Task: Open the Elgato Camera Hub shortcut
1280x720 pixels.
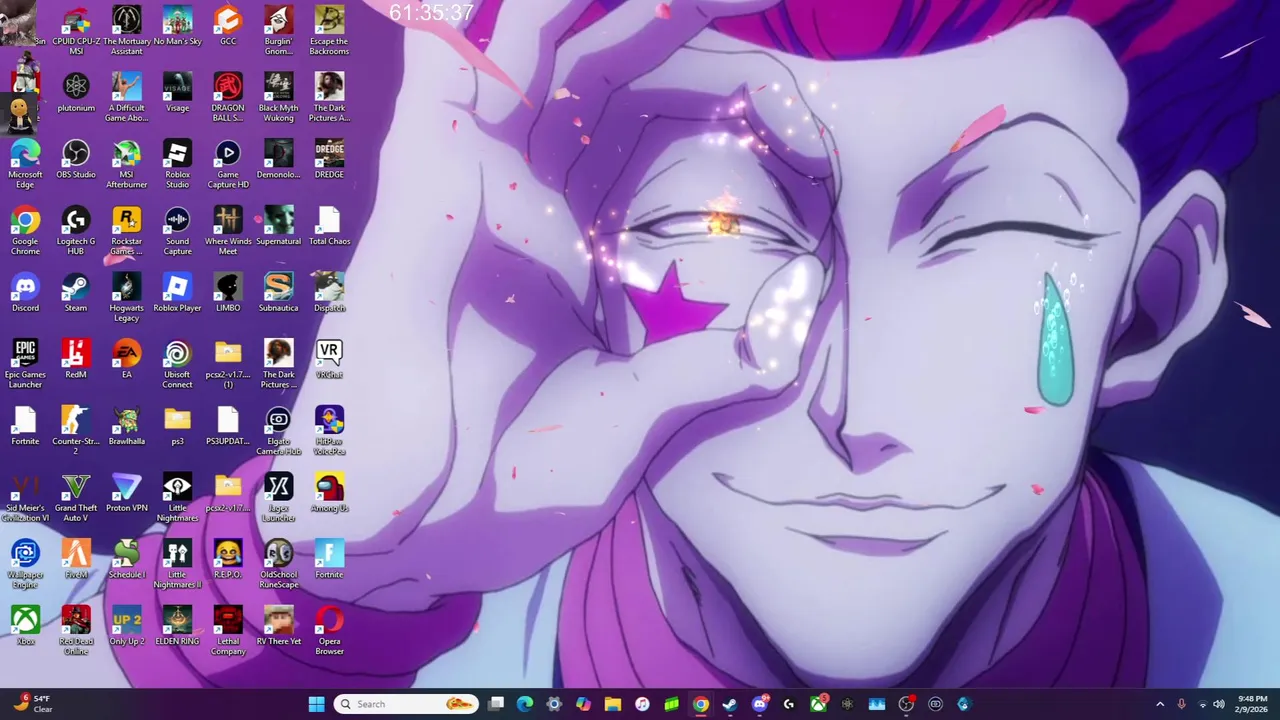Action: [x=279, y=431]
